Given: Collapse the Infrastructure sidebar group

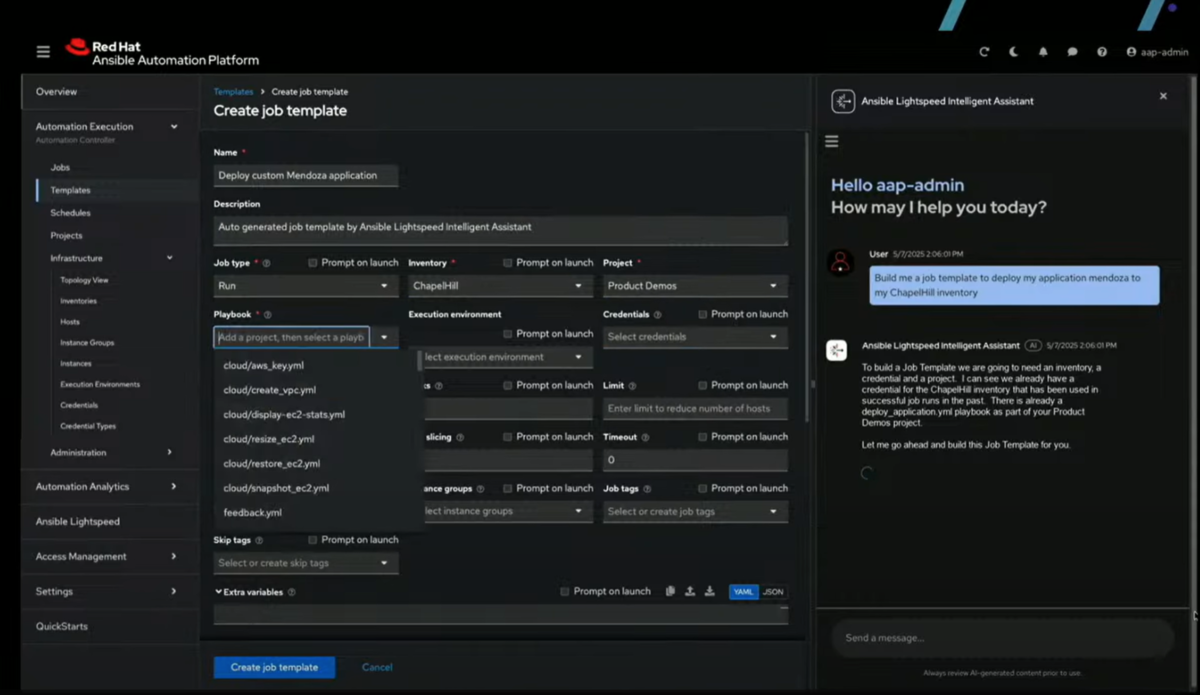Looking at the screenshot, I should [x=170, y=258].
